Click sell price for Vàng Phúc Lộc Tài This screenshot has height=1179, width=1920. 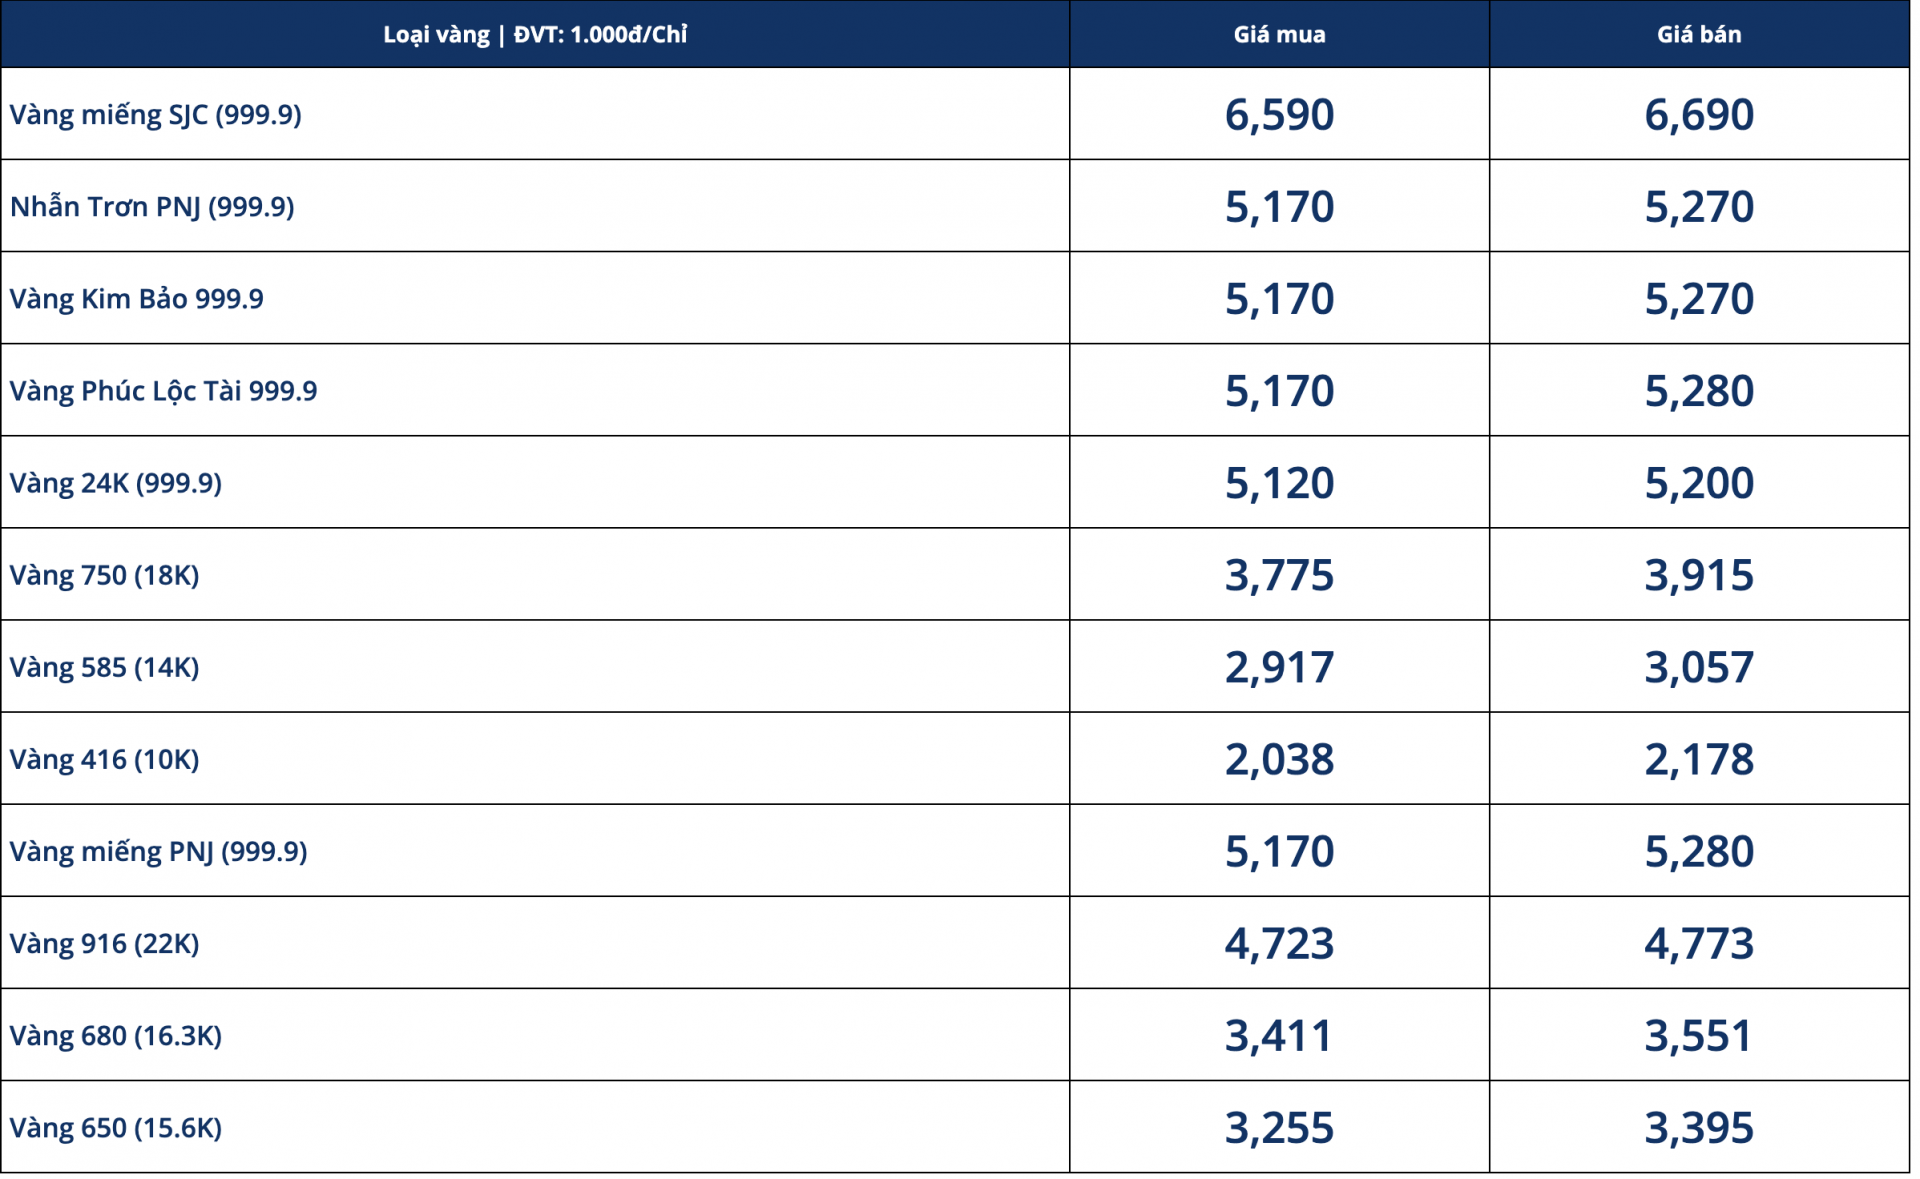point(1698,391)
